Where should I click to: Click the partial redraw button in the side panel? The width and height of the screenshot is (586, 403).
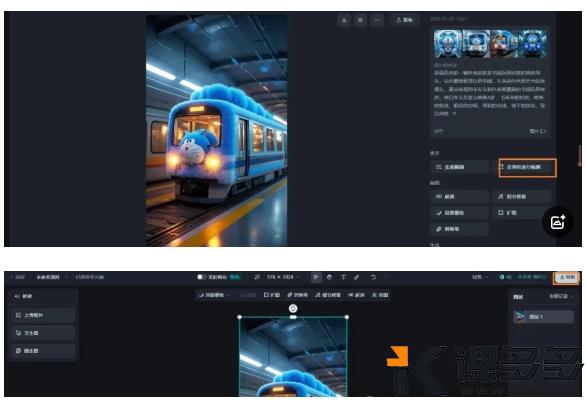[x=460, y=213]
